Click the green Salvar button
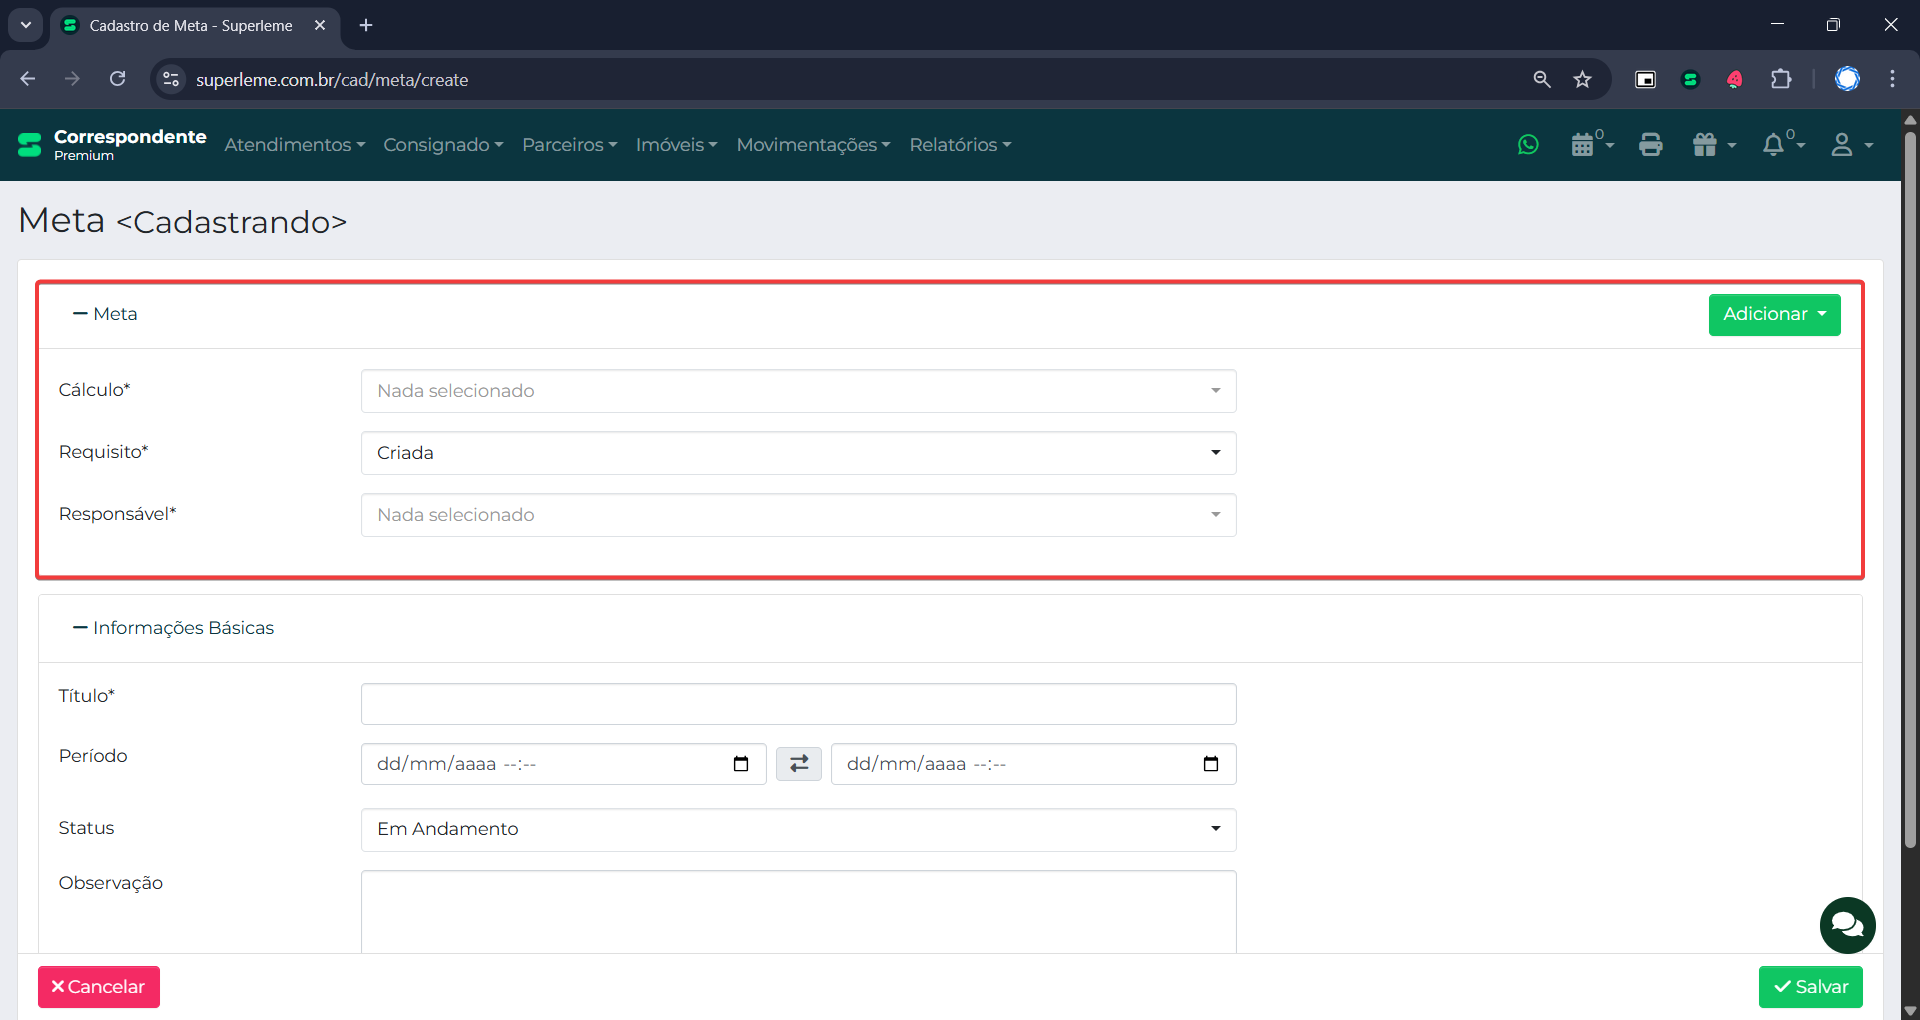Screen dimensions: 1920x1020 1810,987
